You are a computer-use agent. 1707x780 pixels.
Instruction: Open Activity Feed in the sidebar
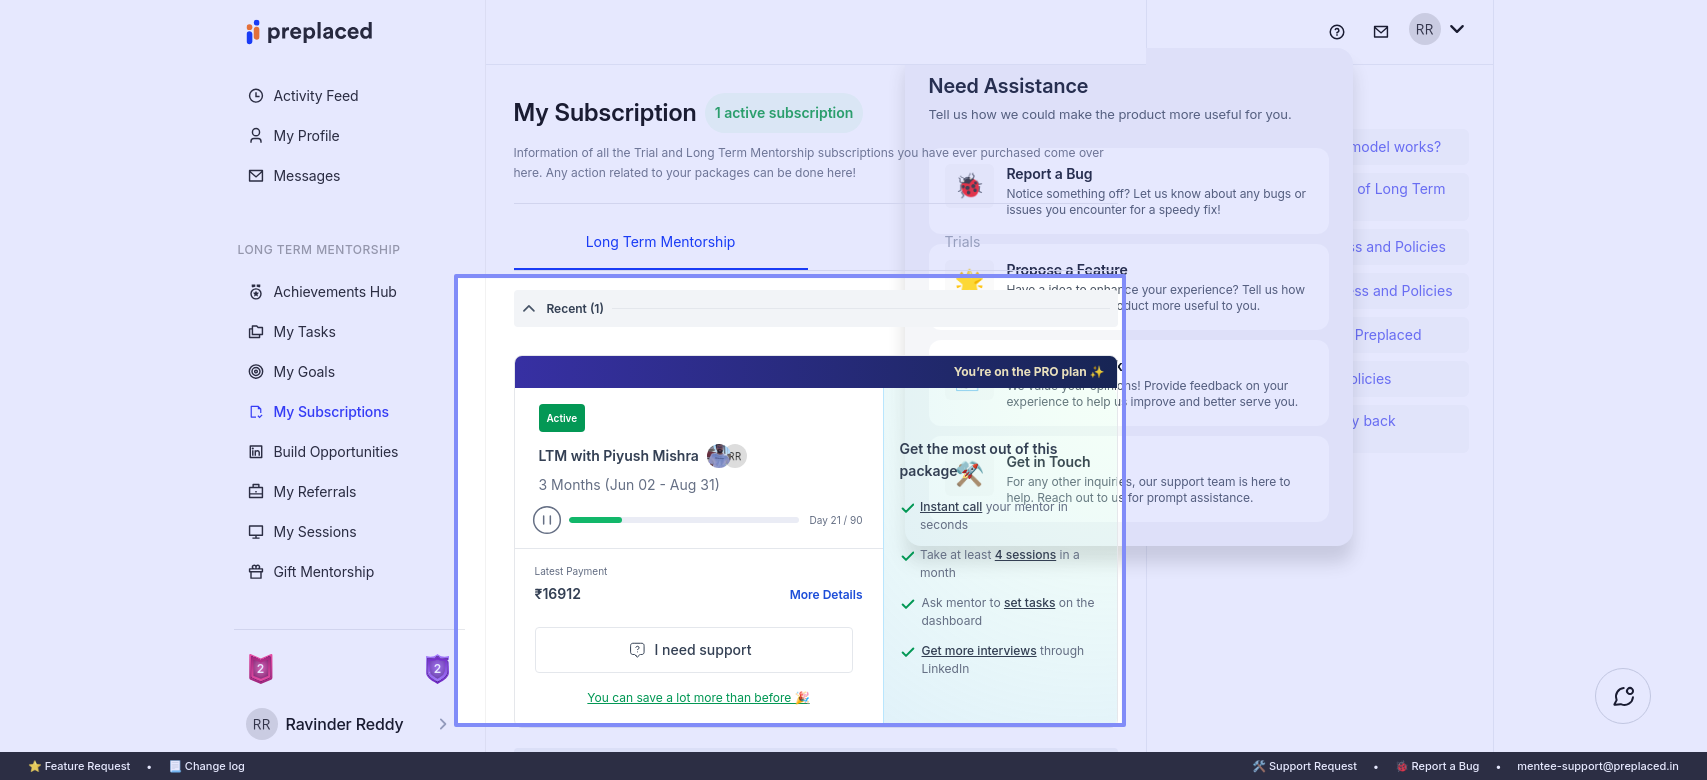pyautogui.click(x=315, y=96)
